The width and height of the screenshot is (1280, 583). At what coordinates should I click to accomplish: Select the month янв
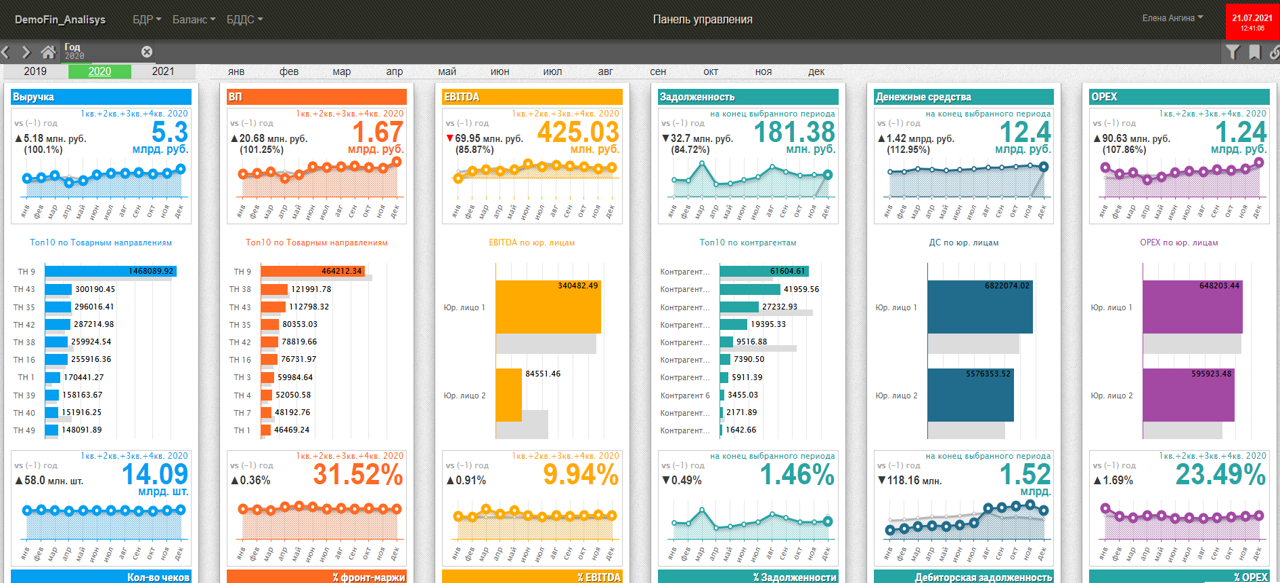tap(236, 72)
